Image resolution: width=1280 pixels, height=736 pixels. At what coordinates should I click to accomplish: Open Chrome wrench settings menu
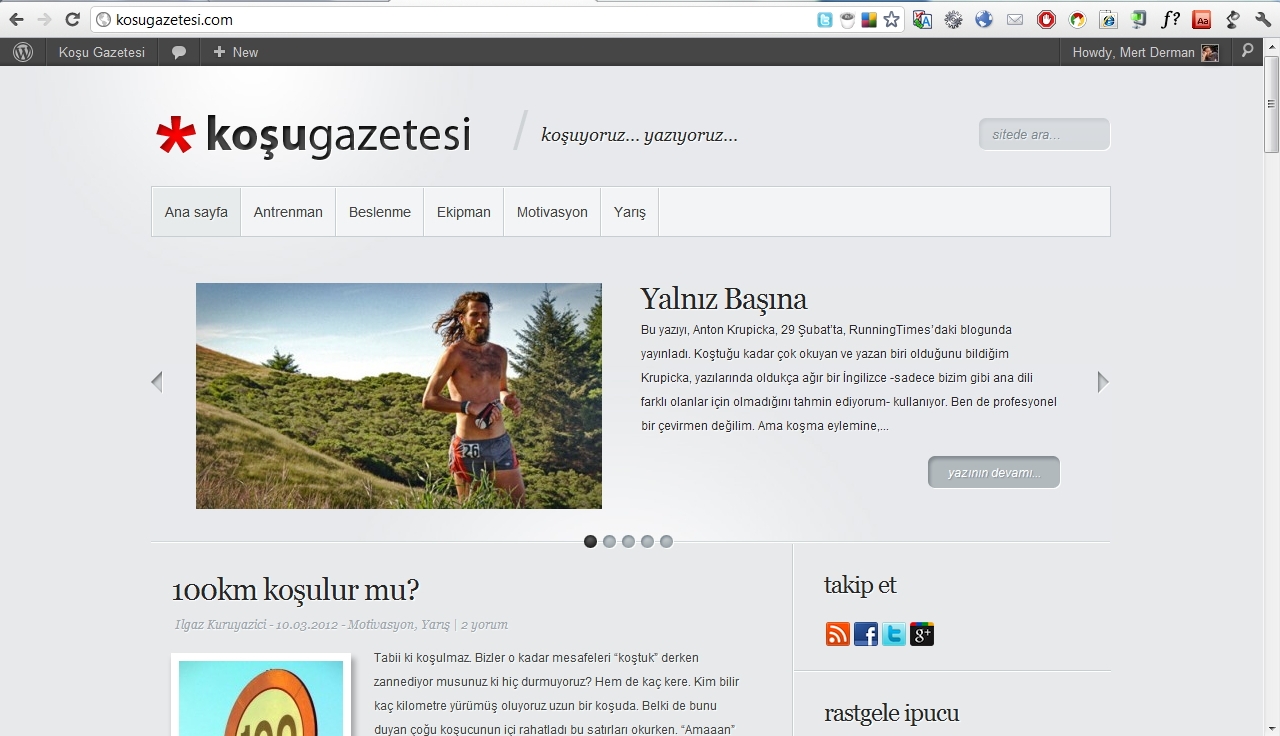coord(1262,19)
